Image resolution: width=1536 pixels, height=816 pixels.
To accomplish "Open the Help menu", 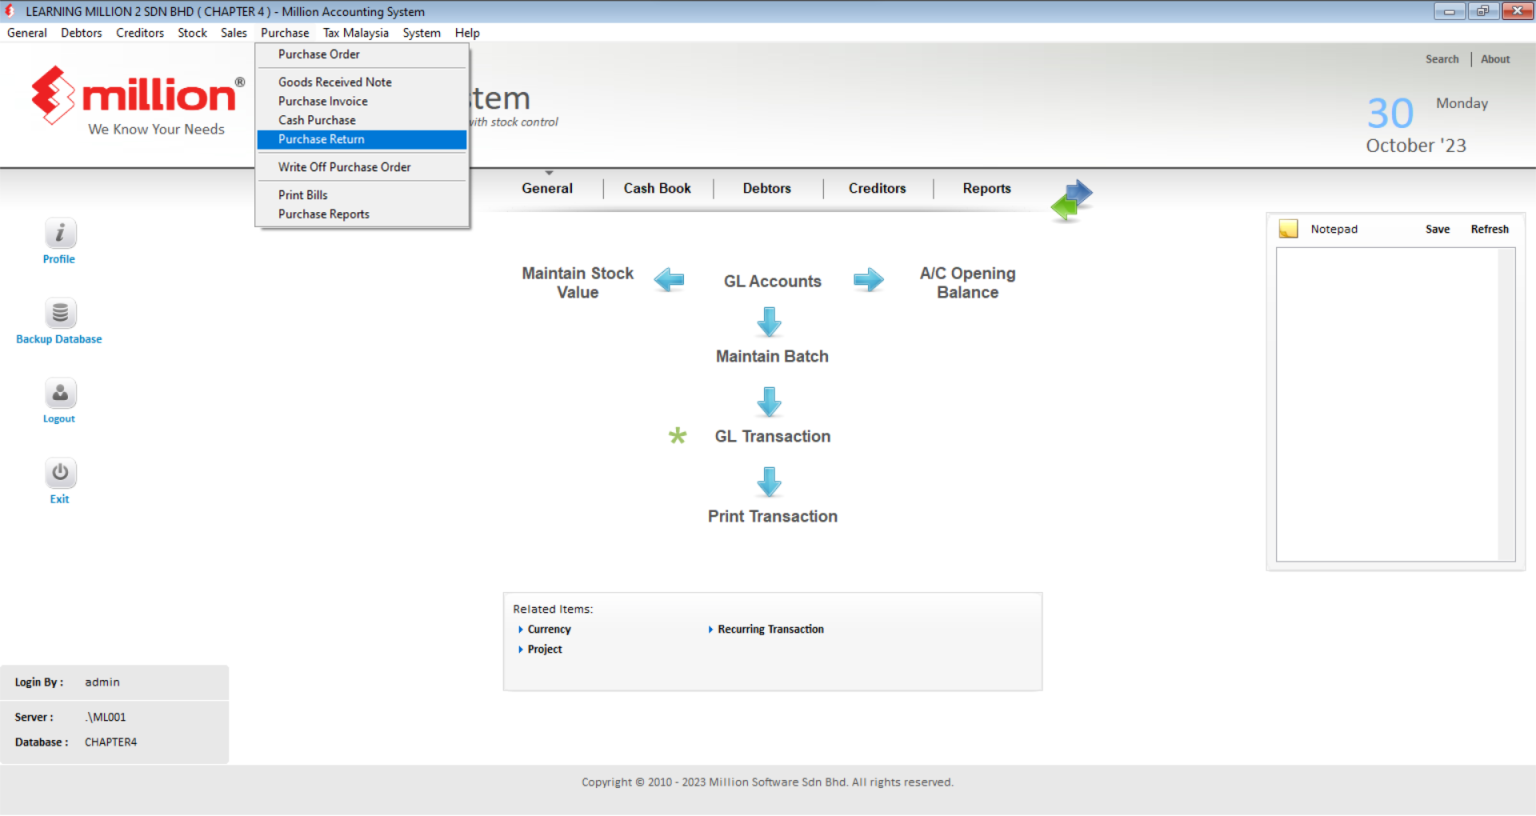I will tap(467, 33).
